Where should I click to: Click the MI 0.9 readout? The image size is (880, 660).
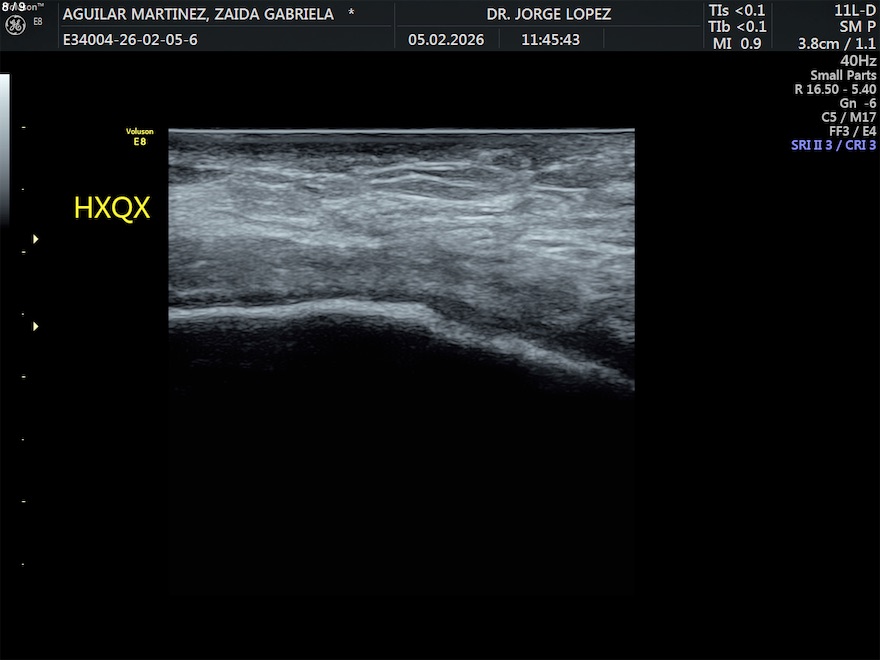(x=737, y=43)
